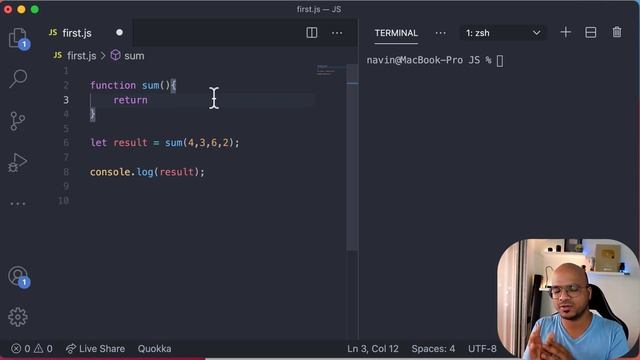Viewport: 640px width, 360px height.
Task: Click the macOS green fullscreen button
Action: (x=35, y=9)
